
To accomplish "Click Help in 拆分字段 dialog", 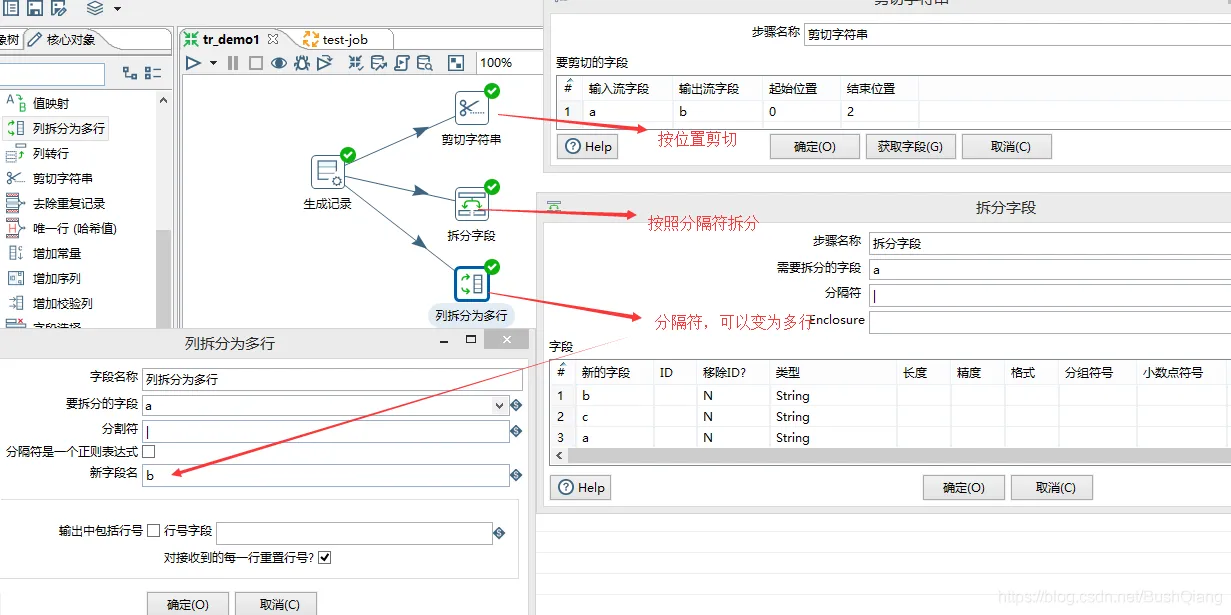I will tap(581, 487).
